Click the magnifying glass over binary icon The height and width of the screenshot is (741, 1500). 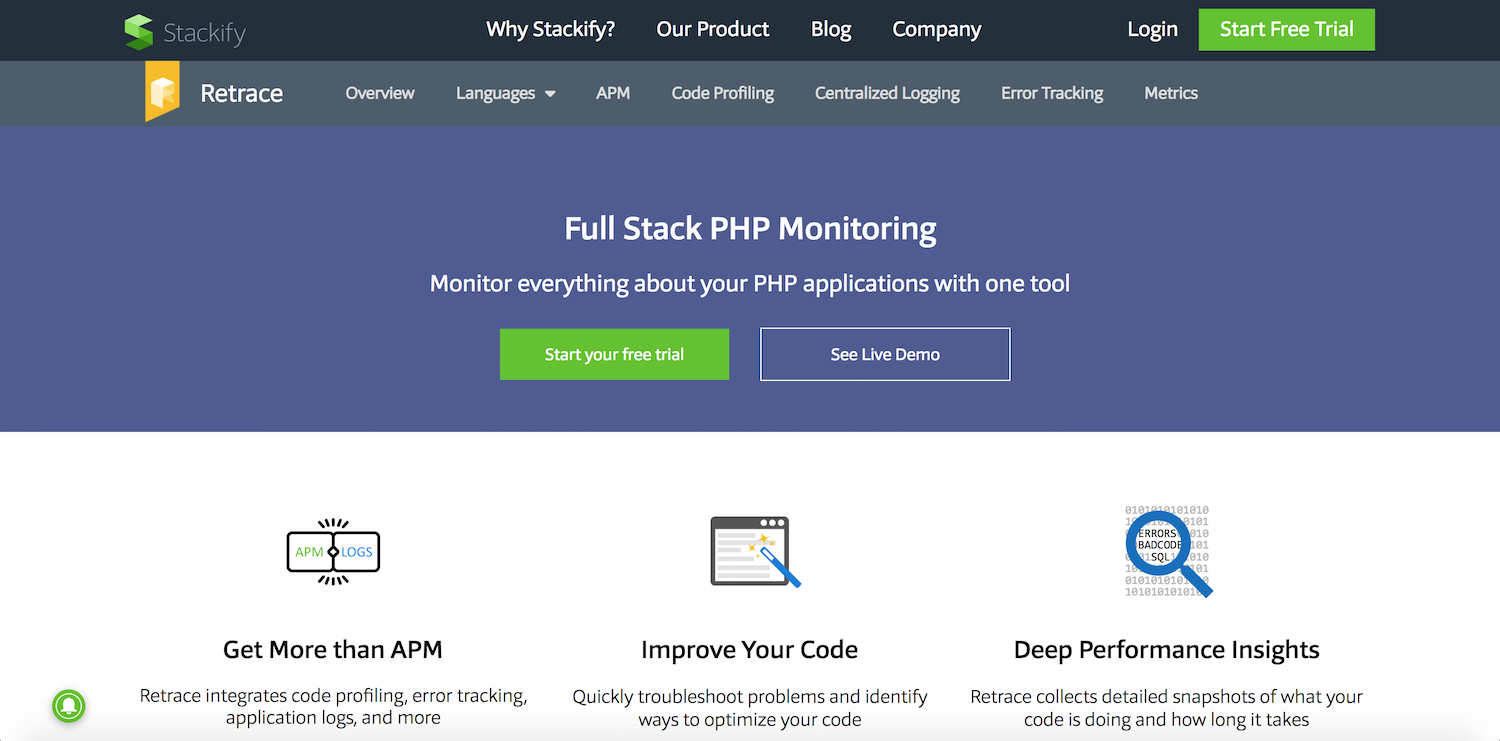click(x=1167, y=551)
